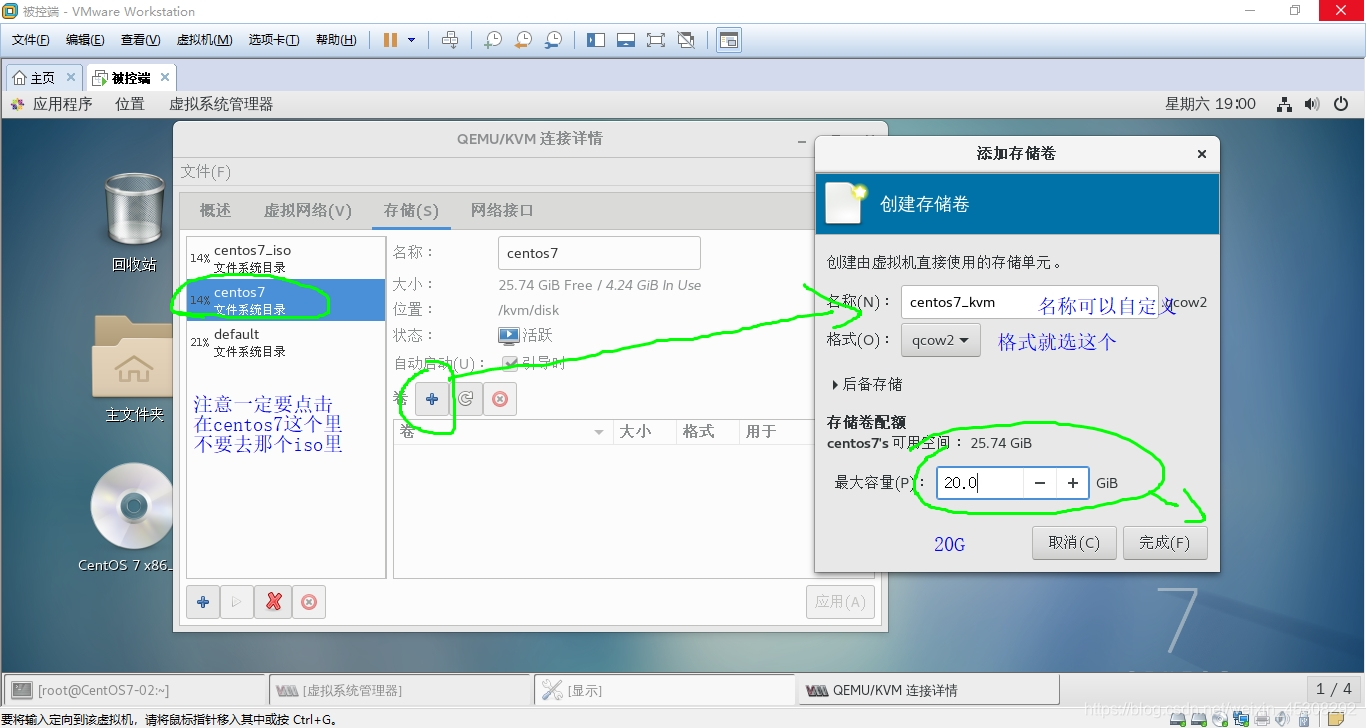Open the 格式 qcow2 dropdown

click(x=940, y=340)
